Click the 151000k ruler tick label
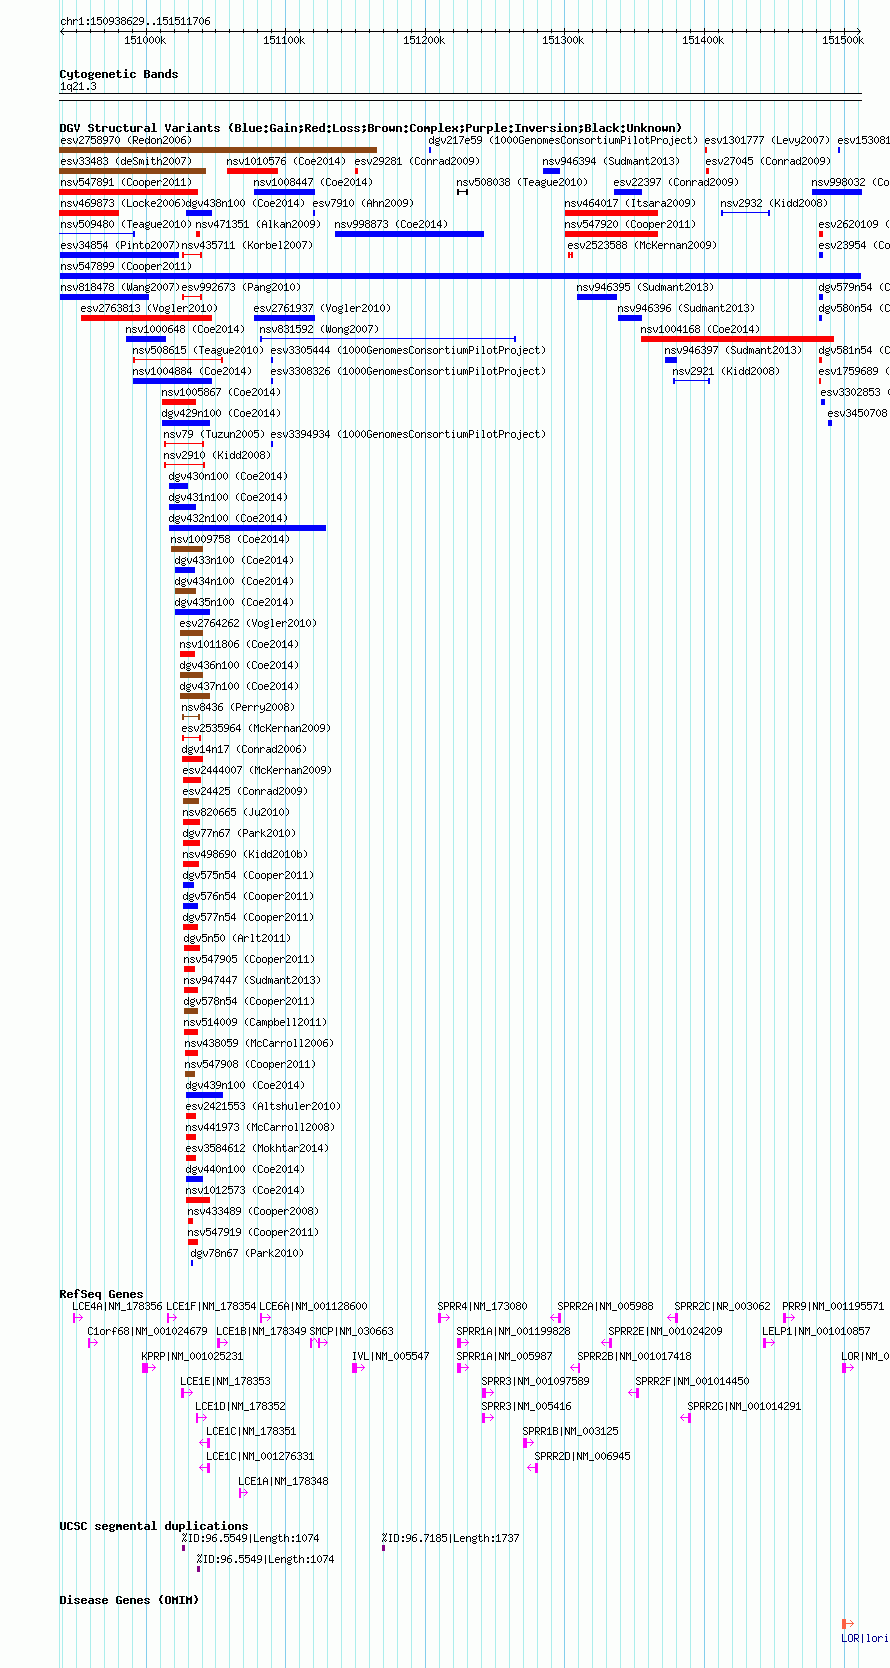This screenshot has width=890, height=1668. (x=145, y=40)
